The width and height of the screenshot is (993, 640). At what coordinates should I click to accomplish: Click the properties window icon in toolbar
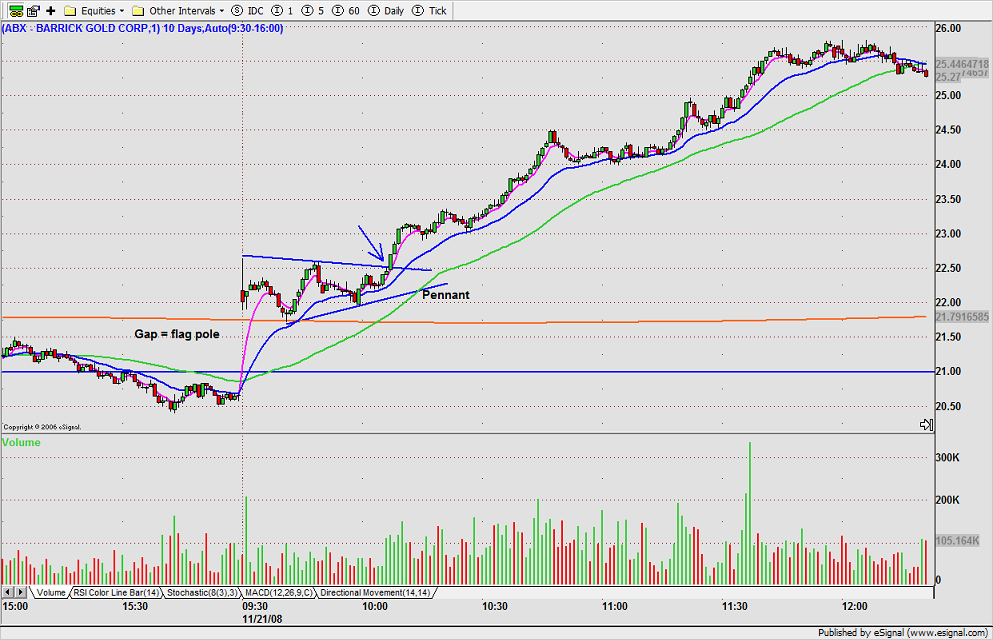[x=34, y=10]
